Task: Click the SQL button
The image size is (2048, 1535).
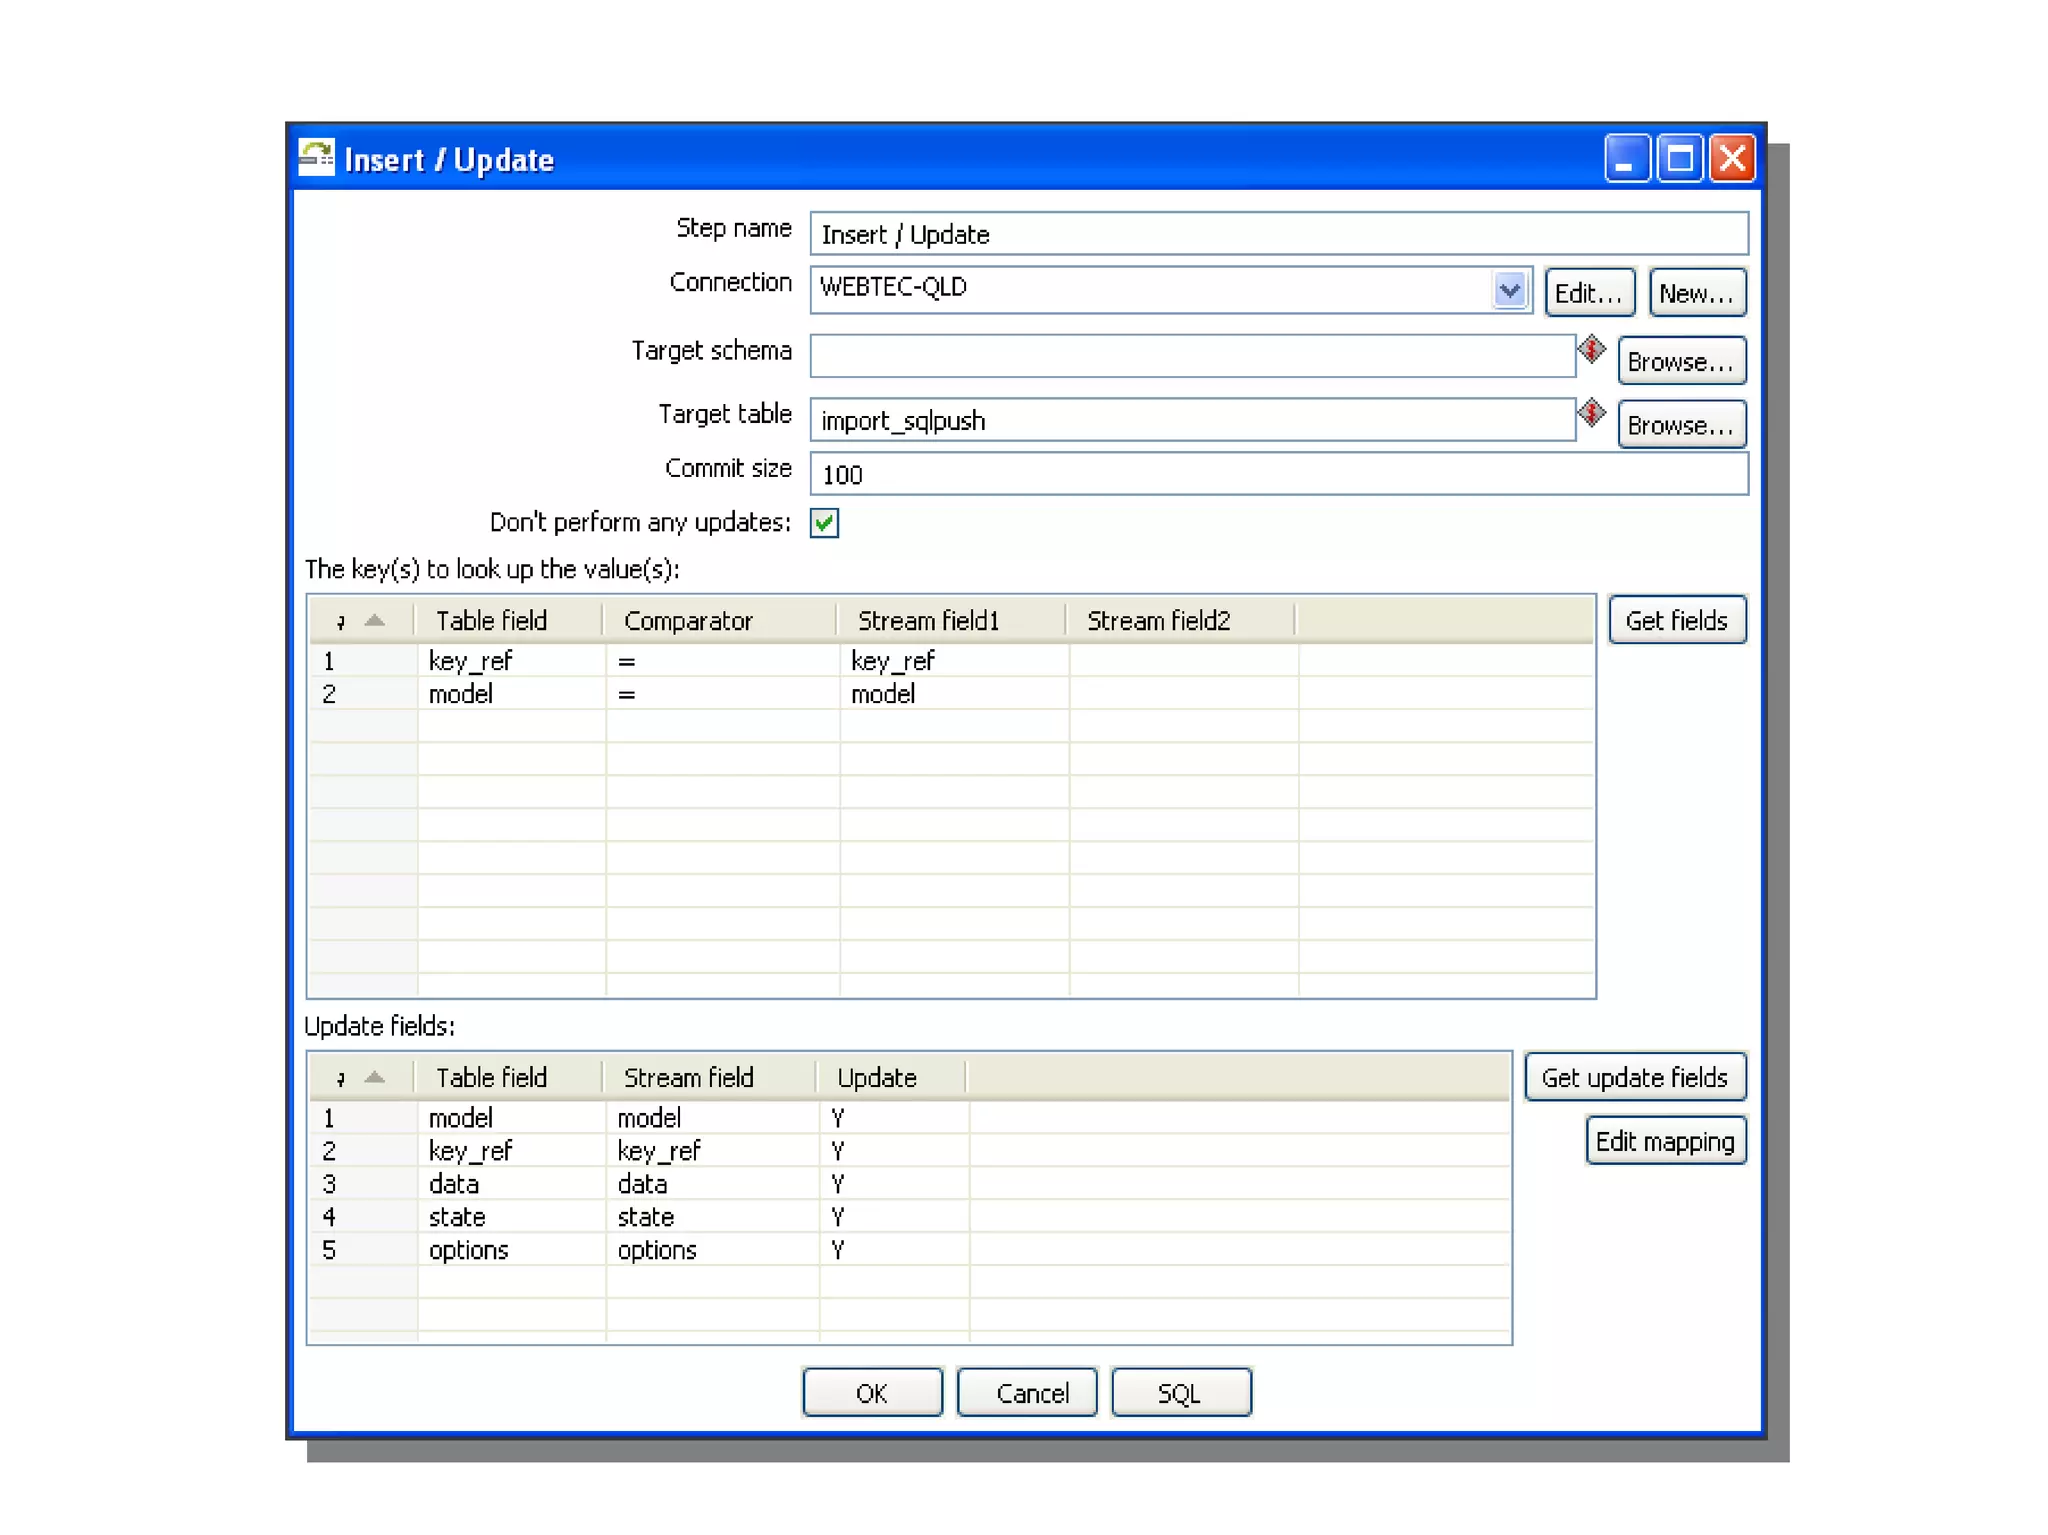Action: coord(1180,1393)
